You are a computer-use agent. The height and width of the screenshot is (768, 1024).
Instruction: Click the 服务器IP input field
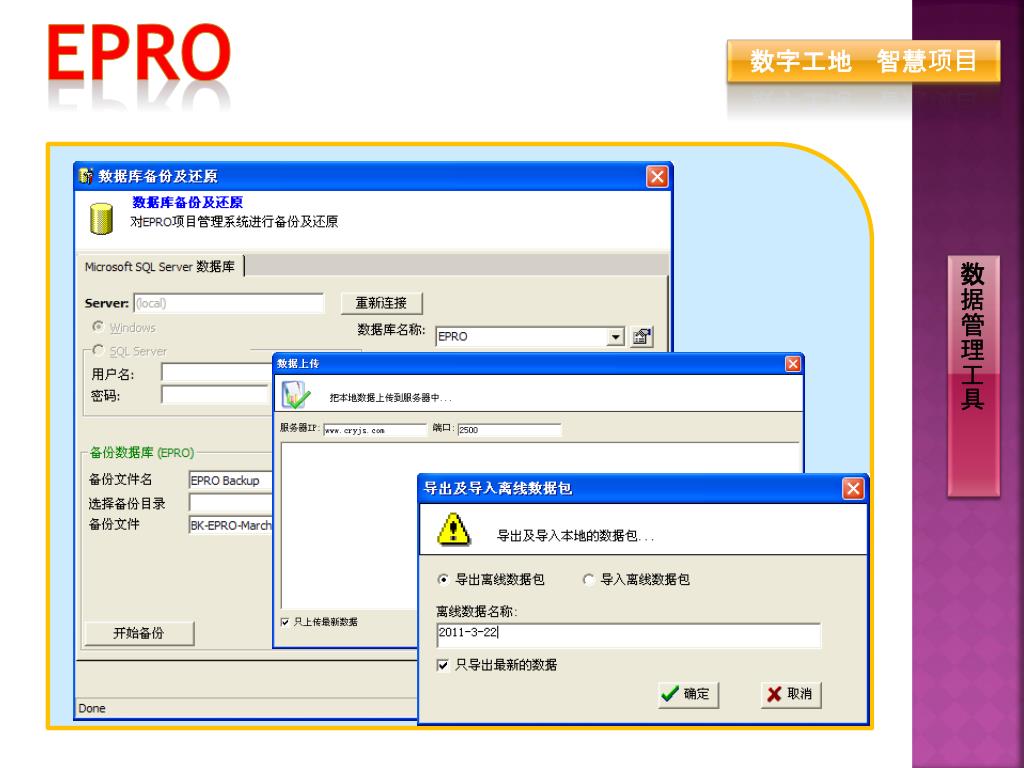pyautogui.click(x=375, y=430)
